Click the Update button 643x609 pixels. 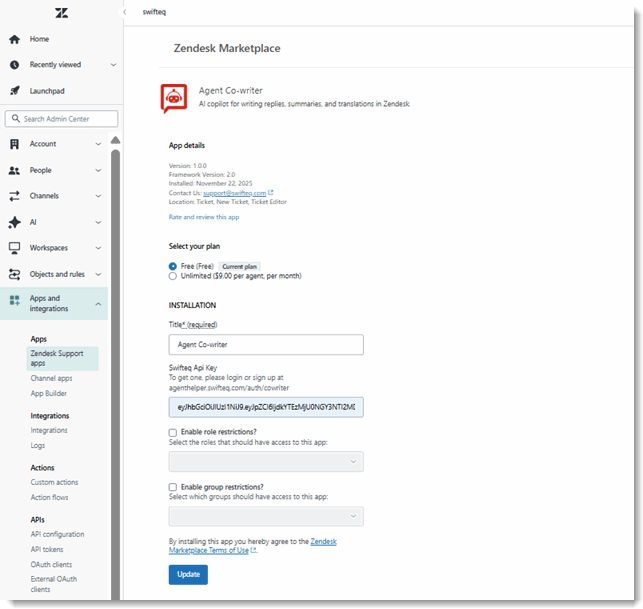188,575
